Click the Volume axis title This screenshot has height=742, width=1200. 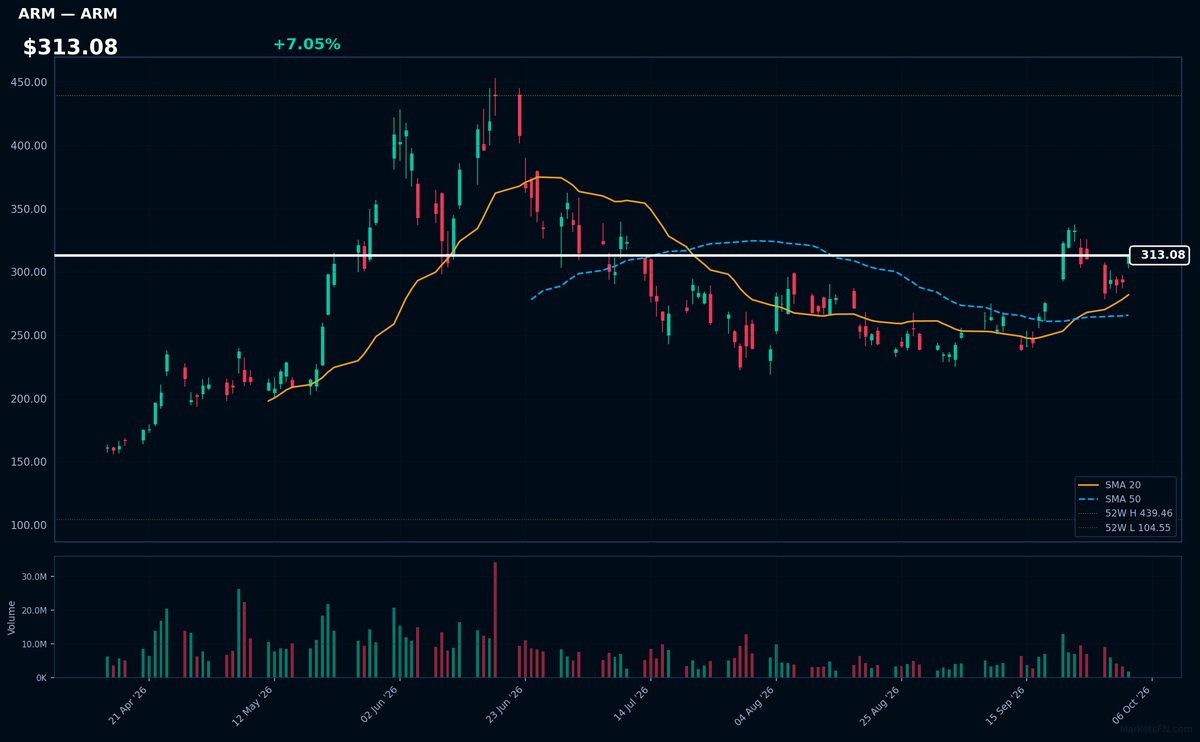point(11,617)
